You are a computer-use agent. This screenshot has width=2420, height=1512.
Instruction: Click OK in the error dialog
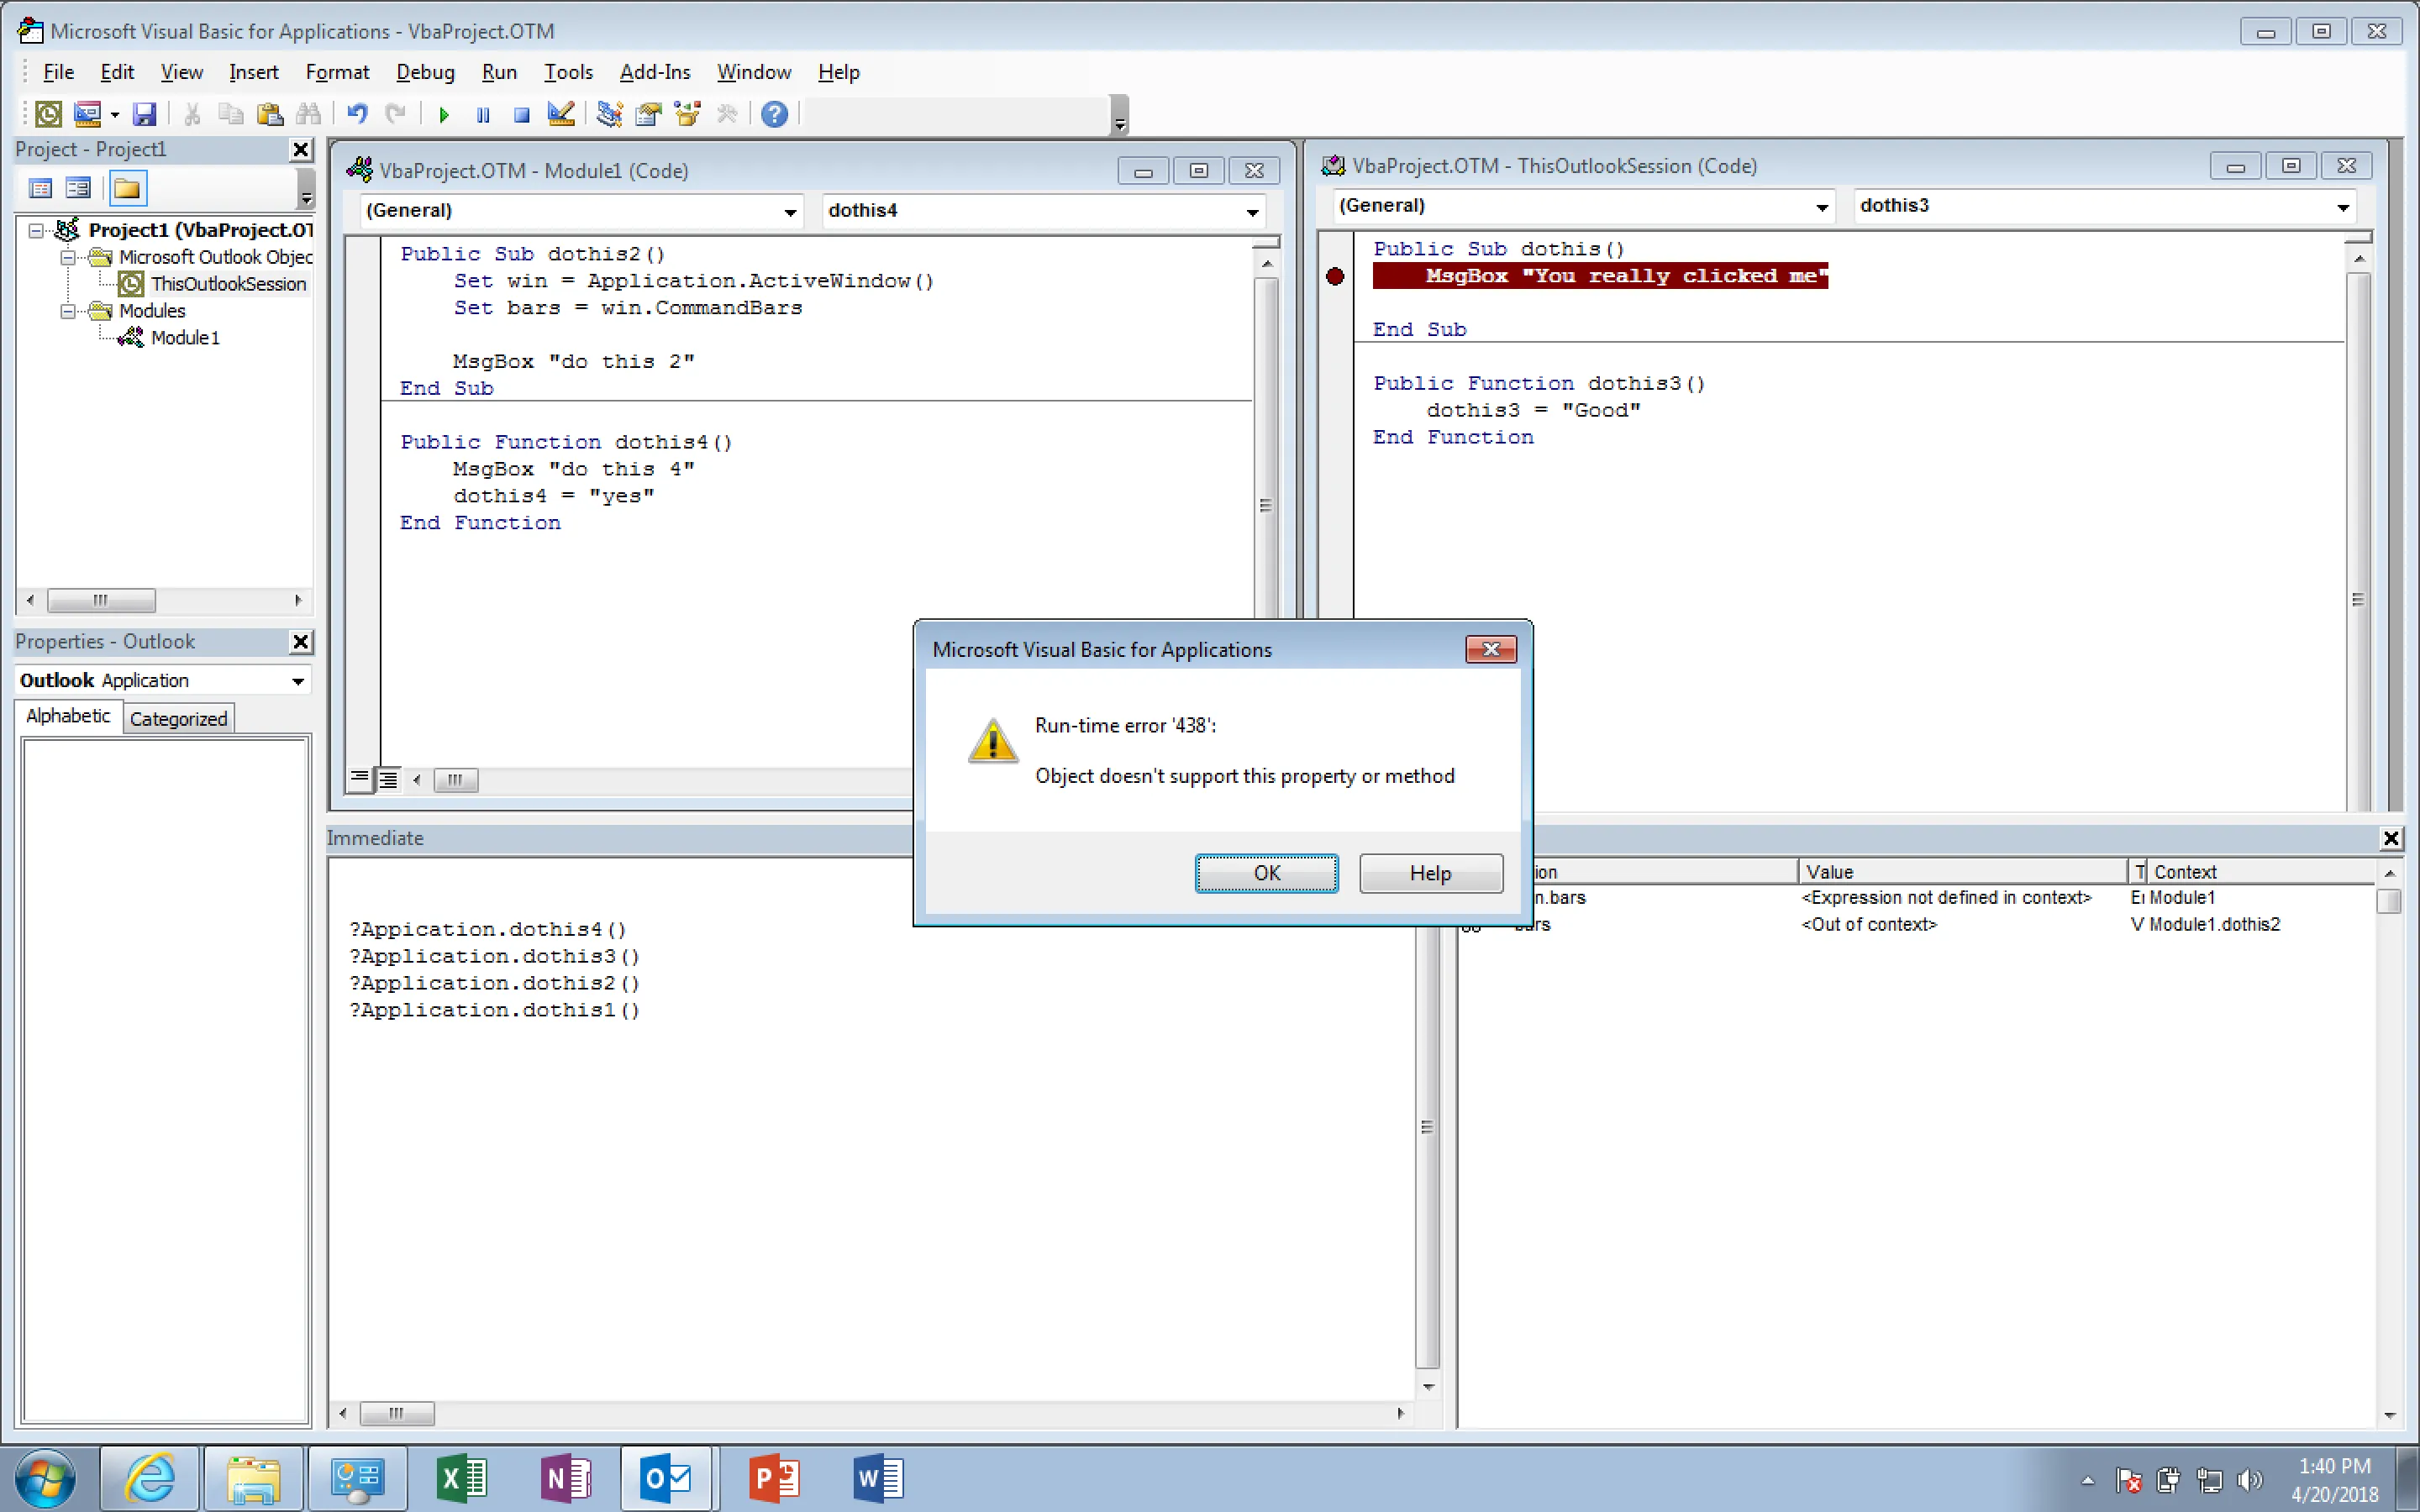pos(1266,873)
